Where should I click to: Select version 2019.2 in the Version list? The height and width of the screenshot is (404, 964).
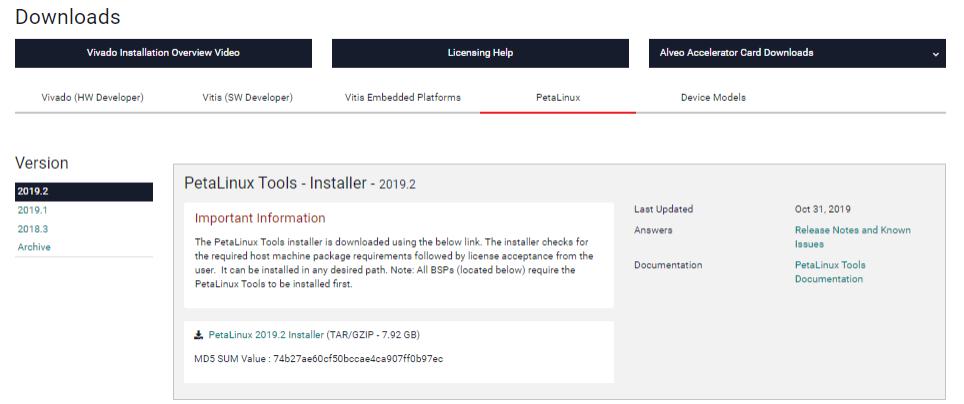pyautogui.click(x=84, y=191)
